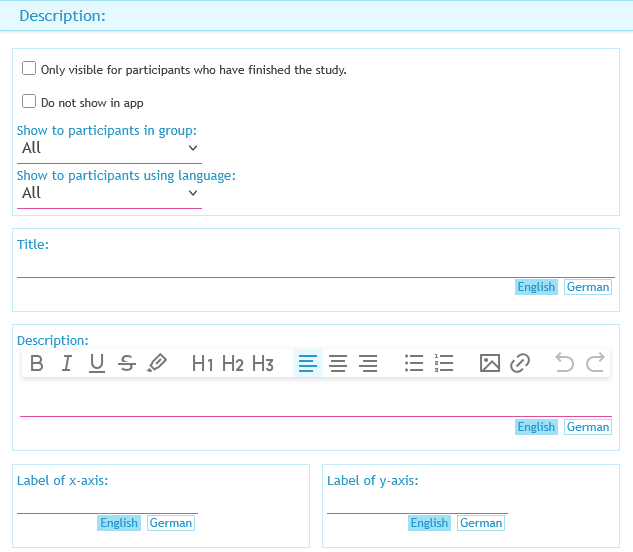Apply strikethrough text formatting
This screenshot has width=633, height=552.
point(127,364)
